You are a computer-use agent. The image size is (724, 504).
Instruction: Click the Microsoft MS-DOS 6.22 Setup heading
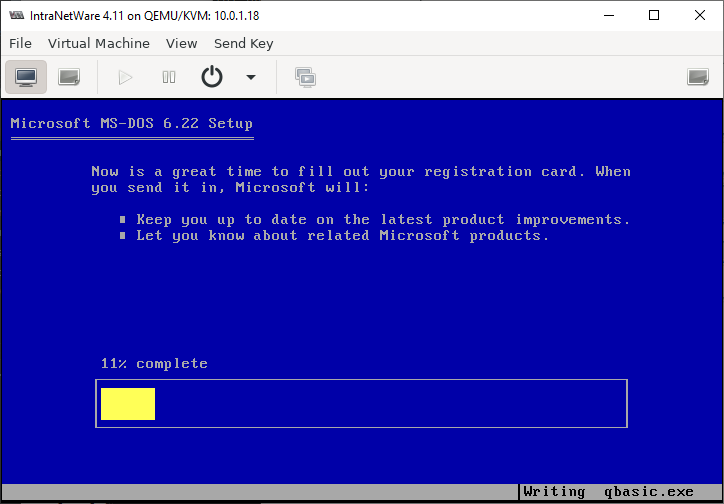pos(131,124)
